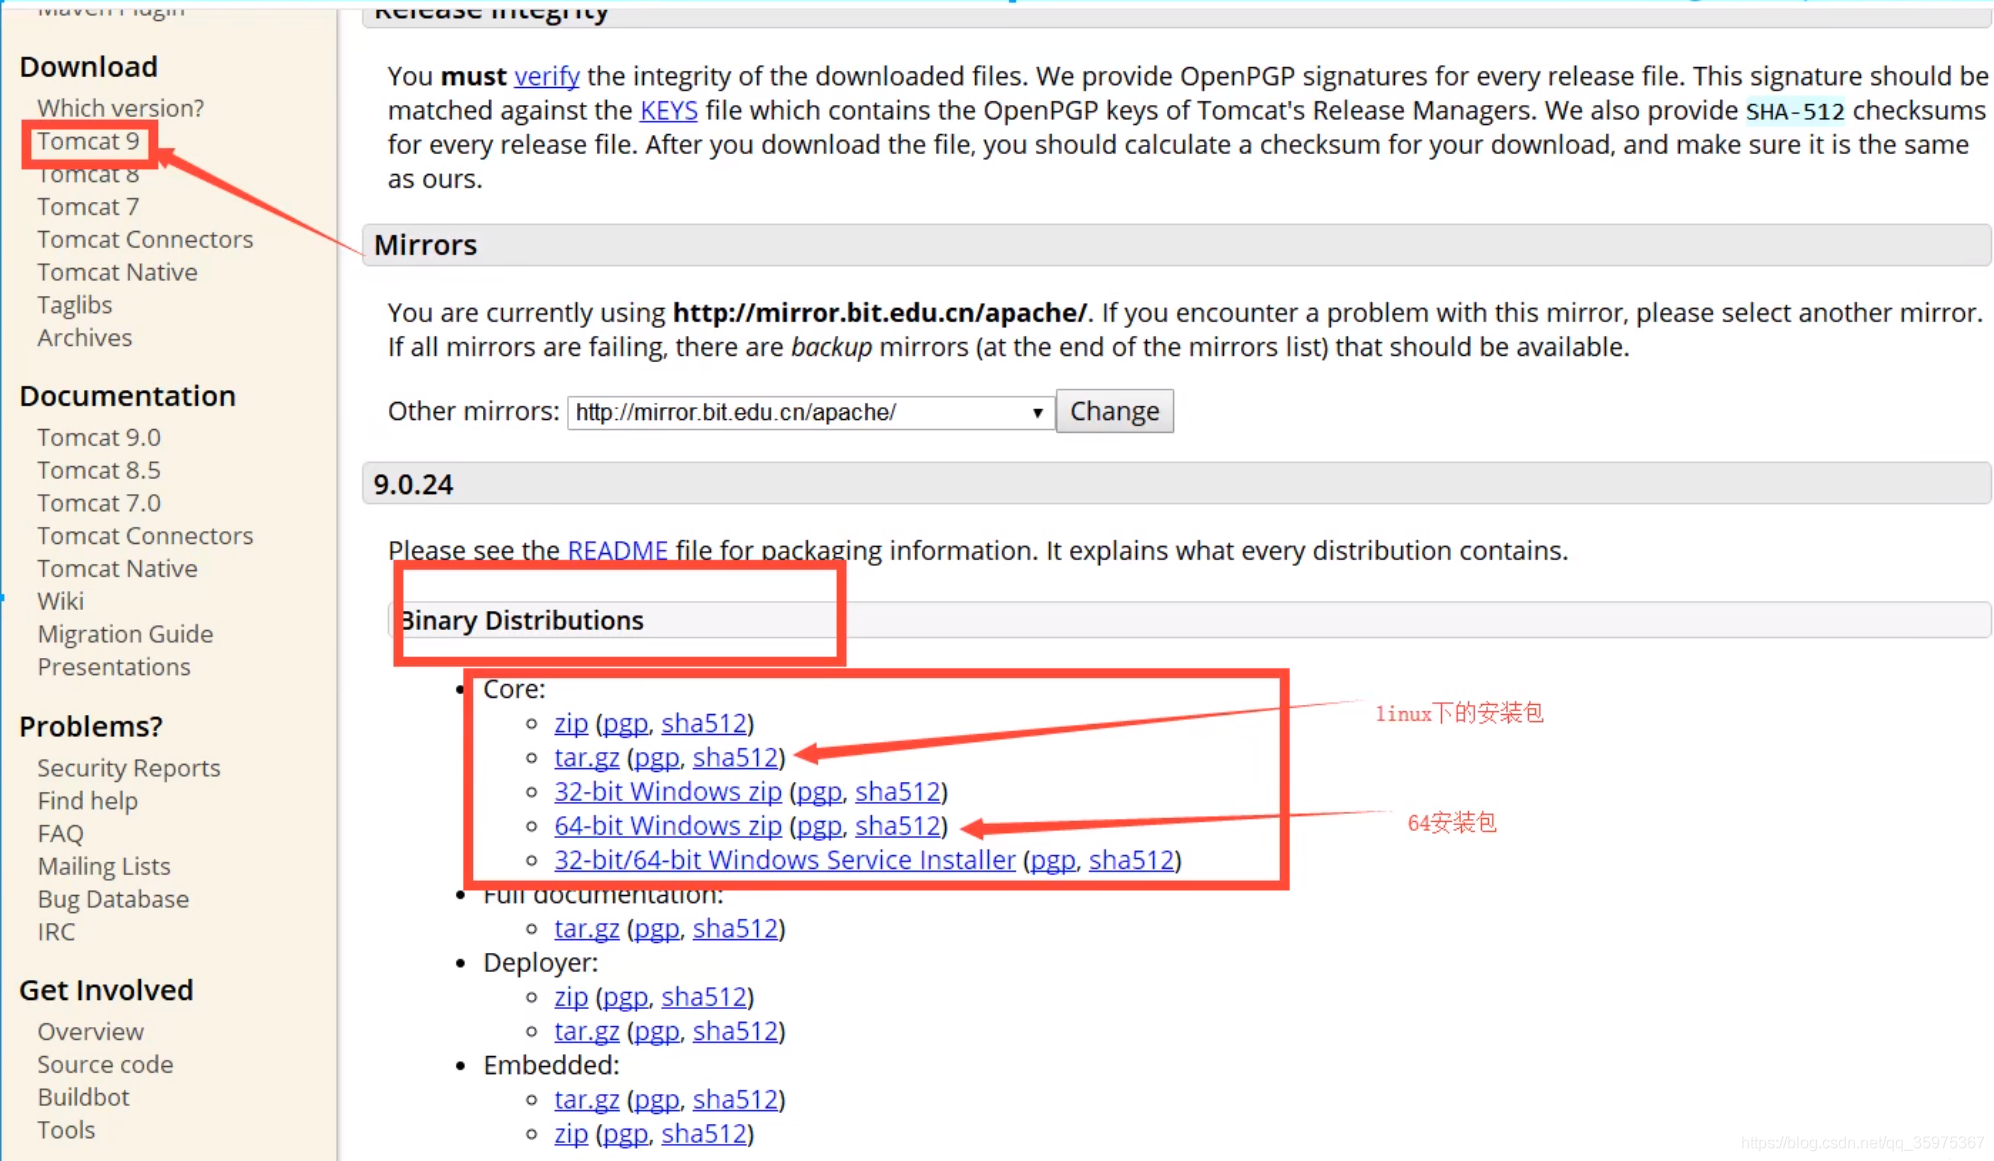
Task: Download 32-bit Windows zip
Action: (x=667, y=791)
